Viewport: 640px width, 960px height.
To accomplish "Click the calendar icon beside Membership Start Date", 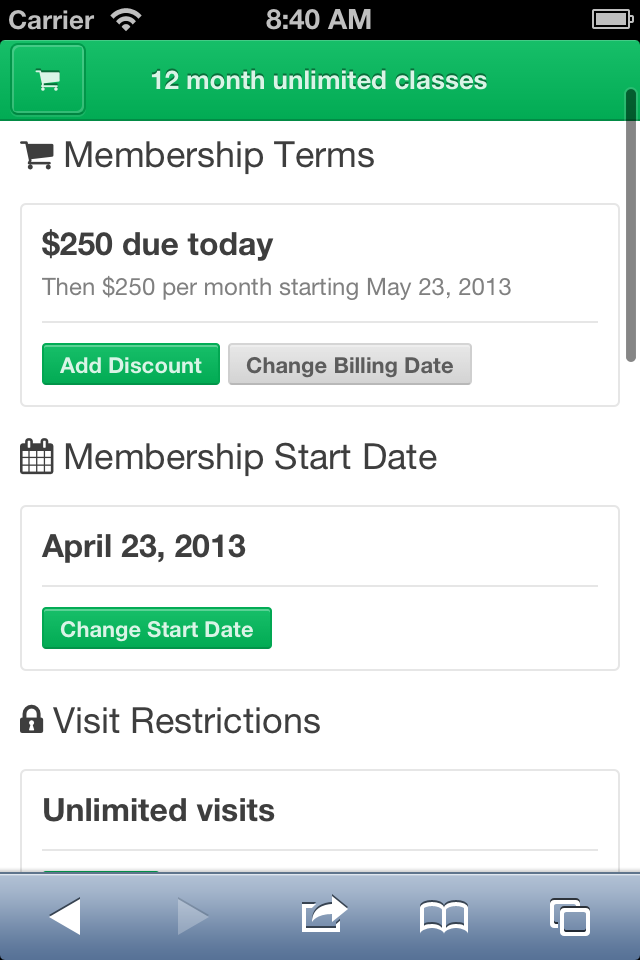I will [x=37, y=458].
